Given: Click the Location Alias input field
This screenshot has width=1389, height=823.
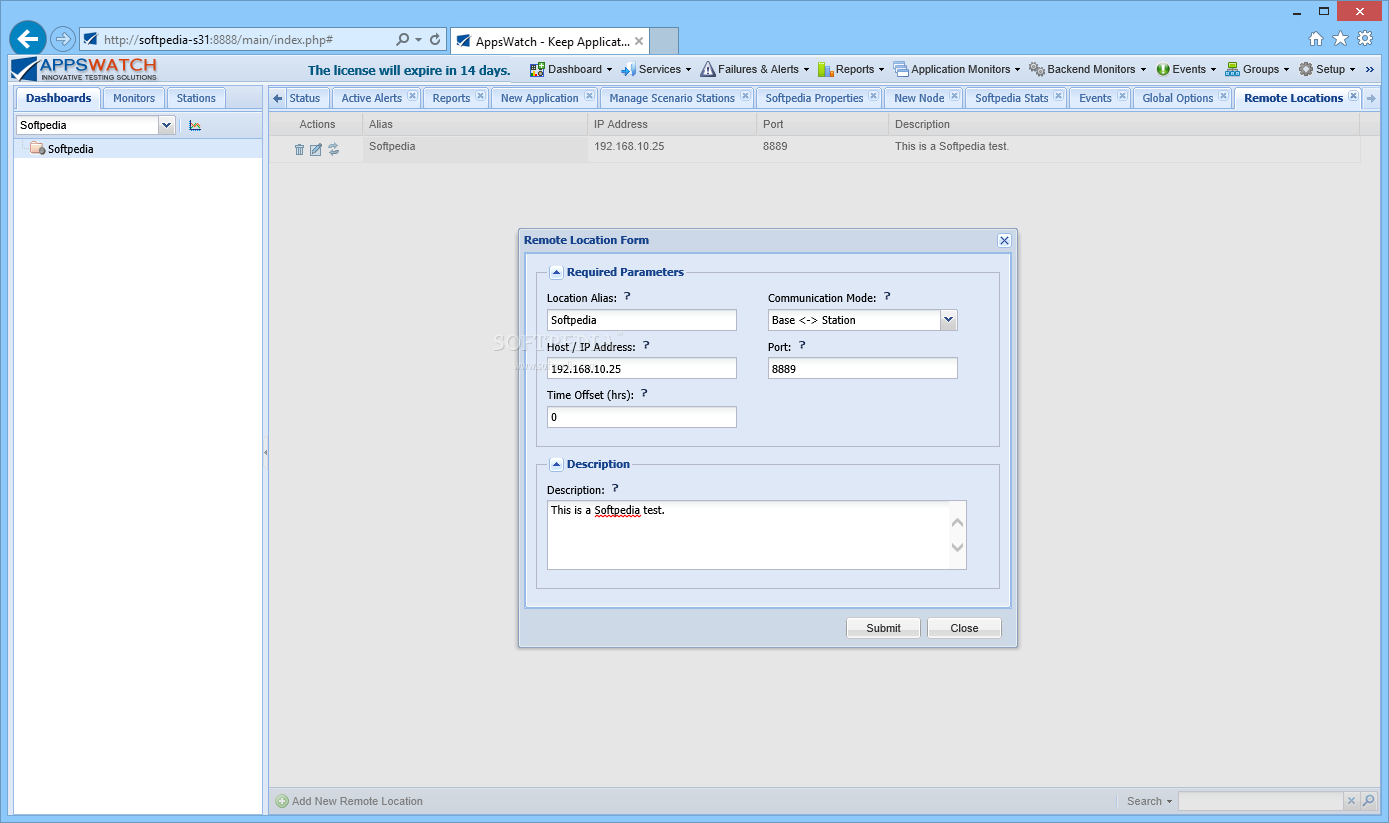Looking at the screenshot, I should click(641, 320).
